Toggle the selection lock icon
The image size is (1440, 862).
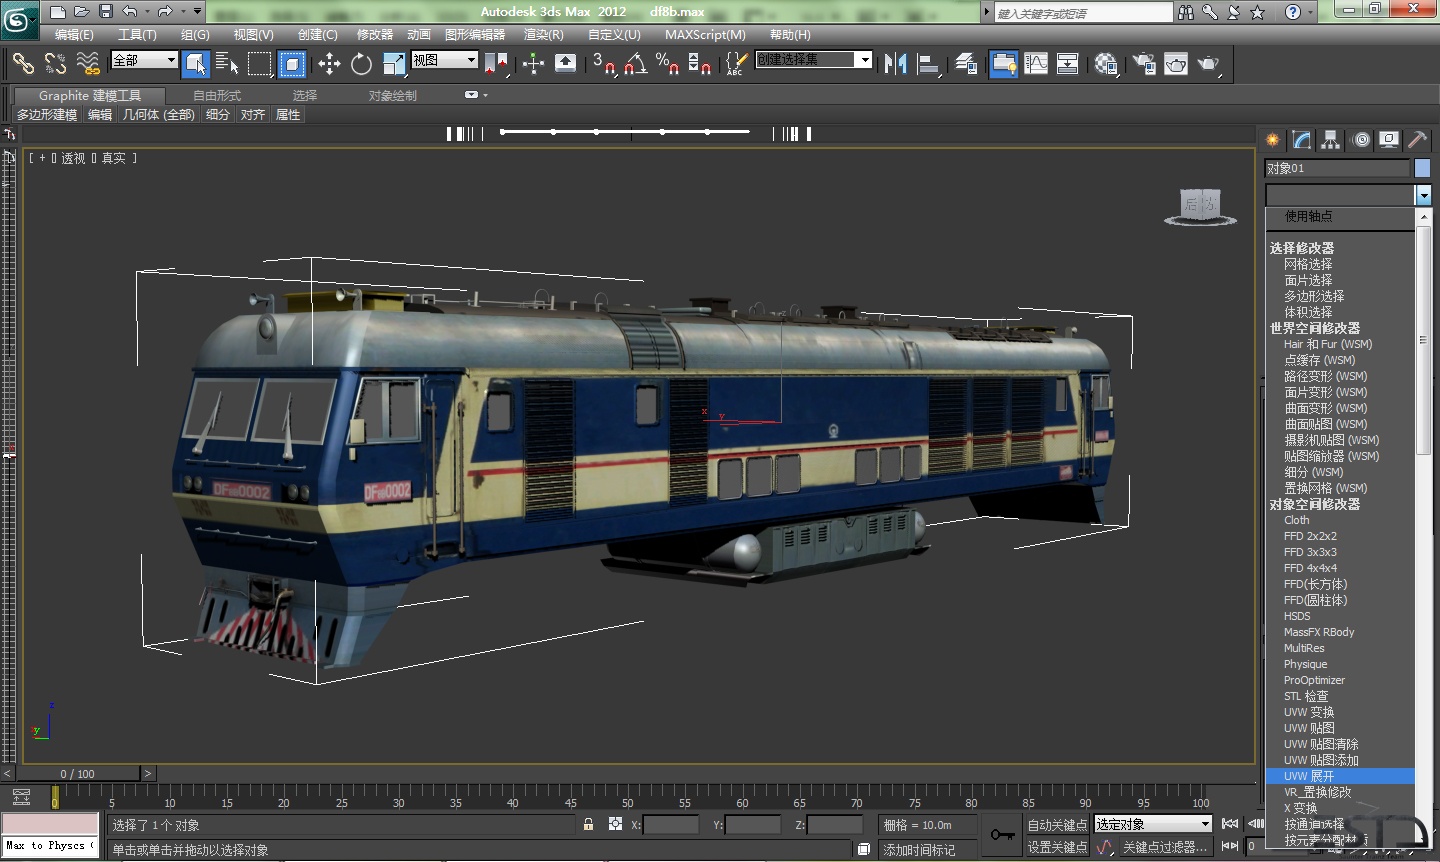point(588,824)
